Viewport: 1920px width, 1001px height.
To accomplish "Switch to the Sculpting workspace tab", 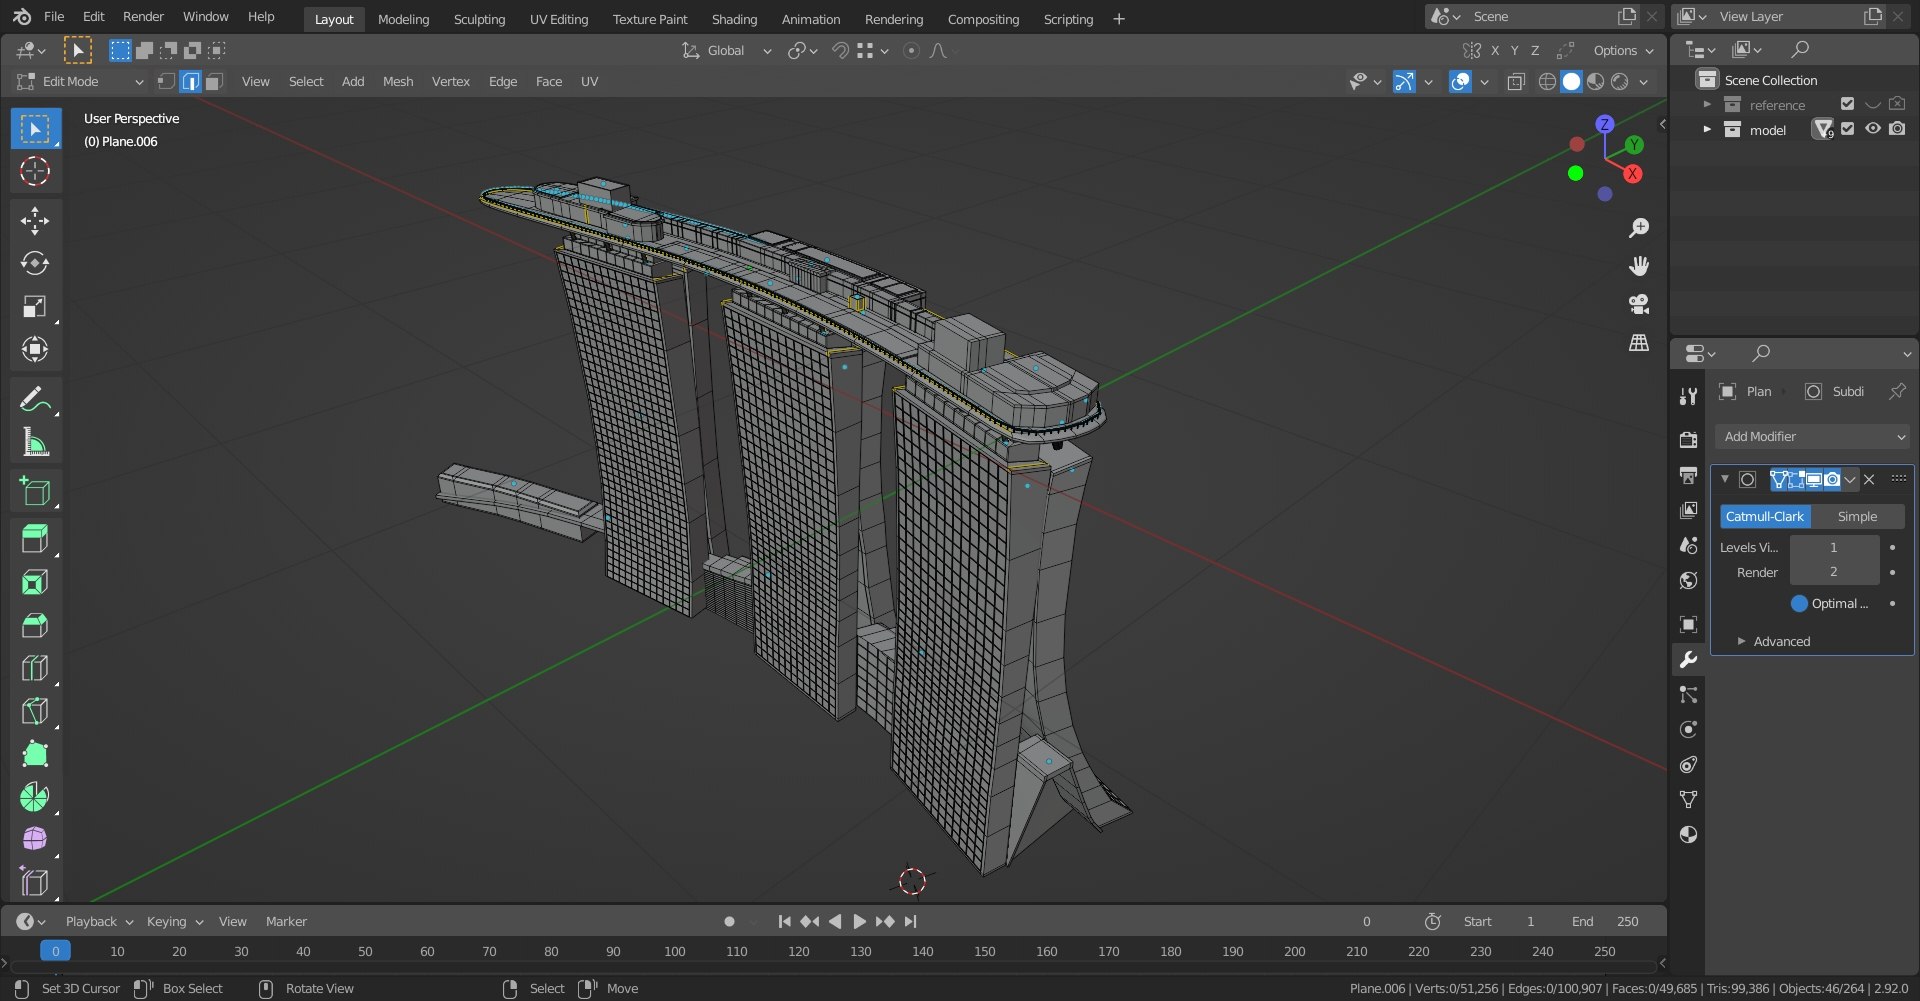I will pos(479,19).
